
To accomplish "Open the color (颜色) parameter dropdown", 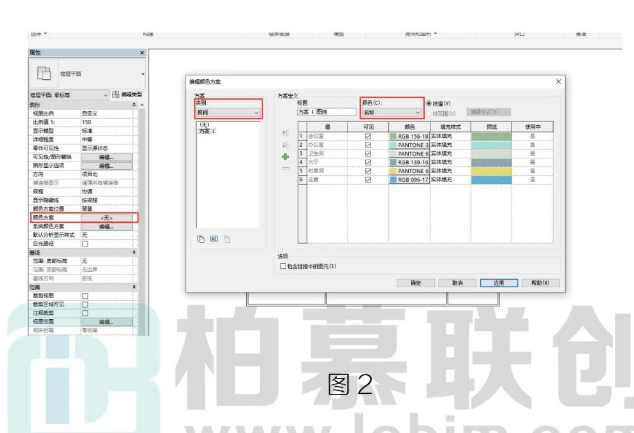I will point(391,112).
